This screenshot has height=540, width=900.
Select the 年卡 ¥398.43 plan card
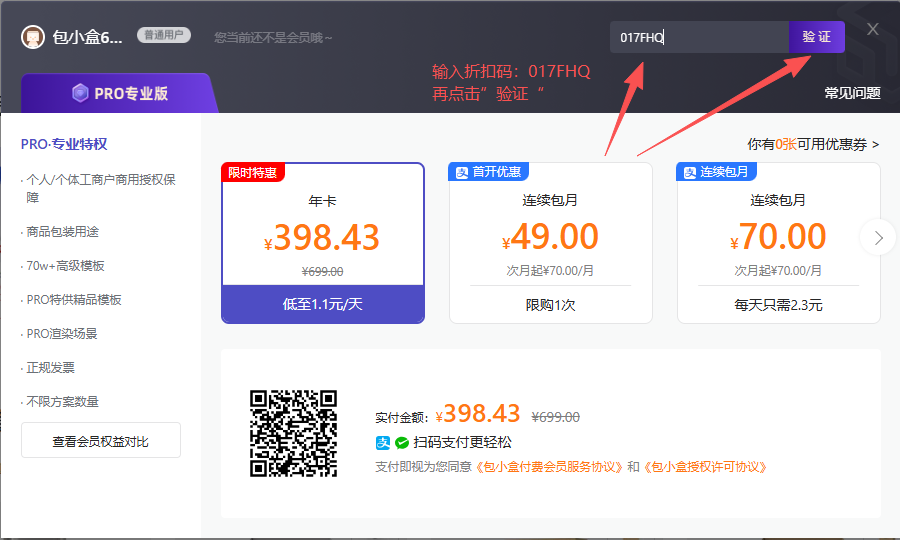click(323, 243)
